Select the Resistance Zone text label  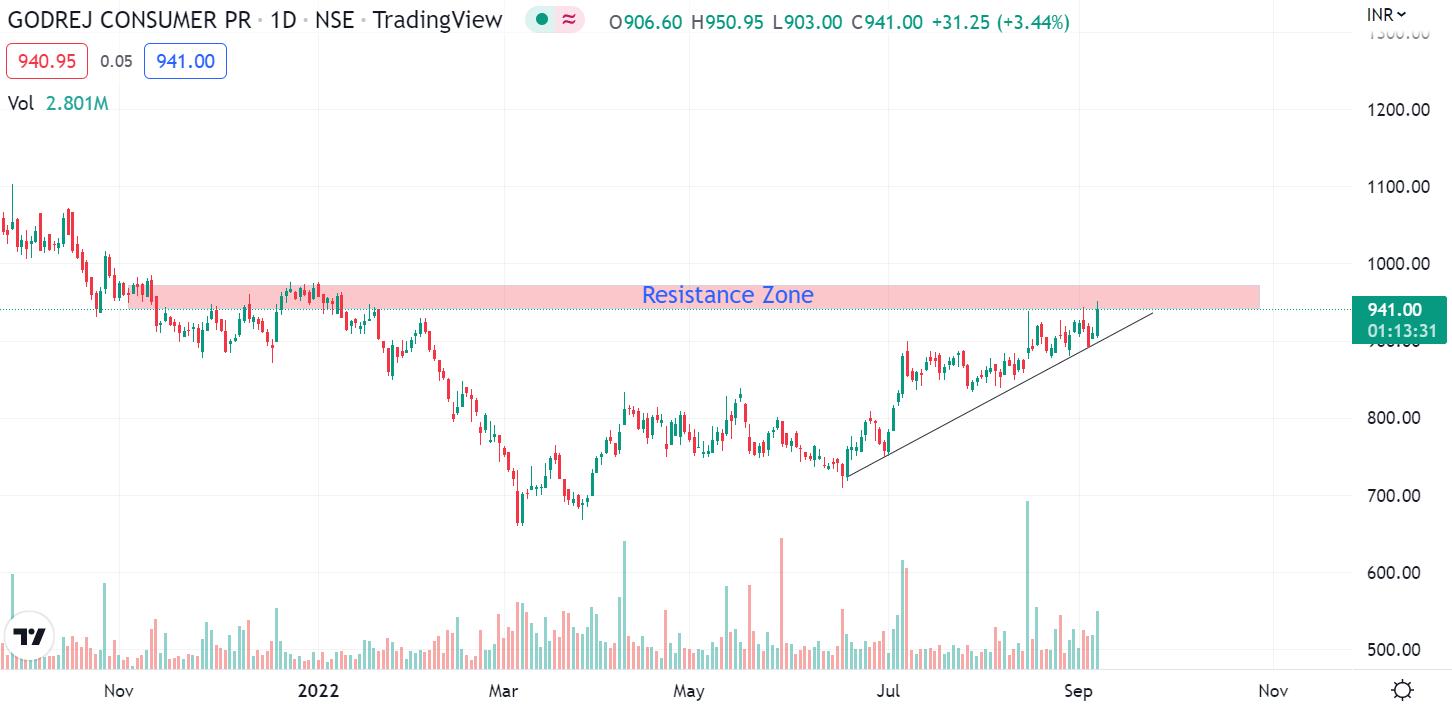[727, 295]
